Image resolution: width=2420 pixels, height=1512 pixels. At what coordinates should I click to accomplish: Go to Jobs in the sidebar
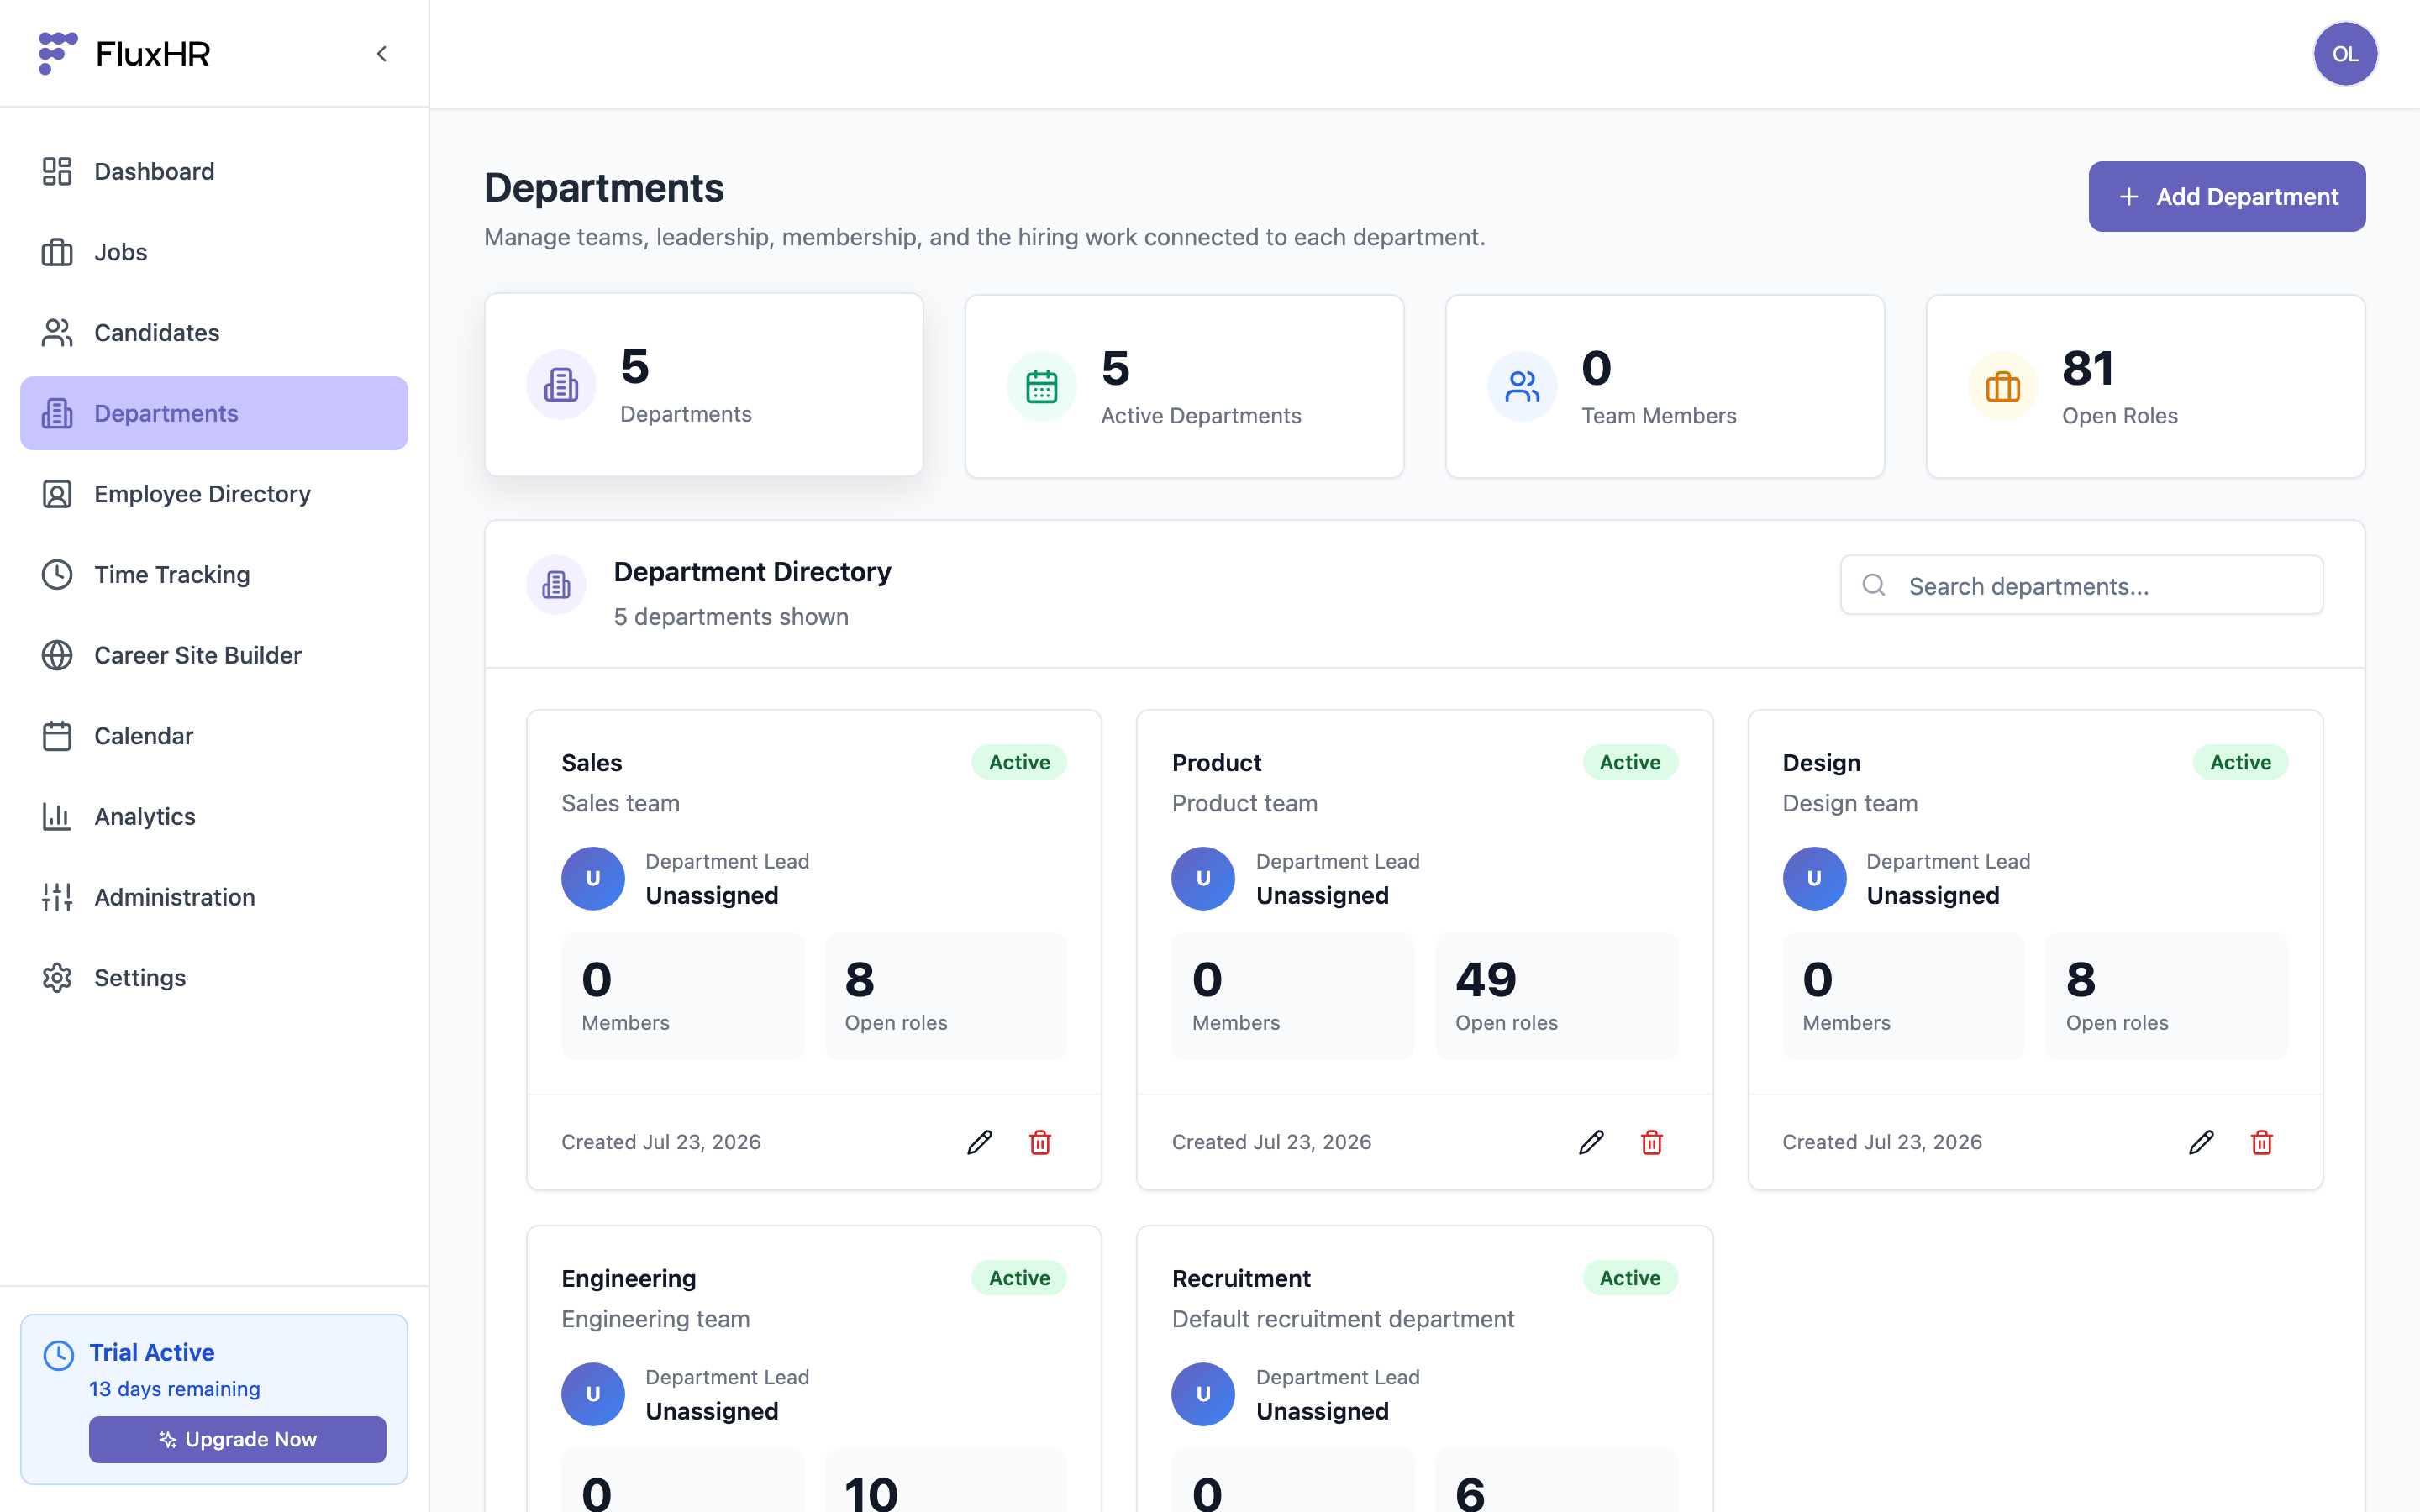click(x=214, y=252)
